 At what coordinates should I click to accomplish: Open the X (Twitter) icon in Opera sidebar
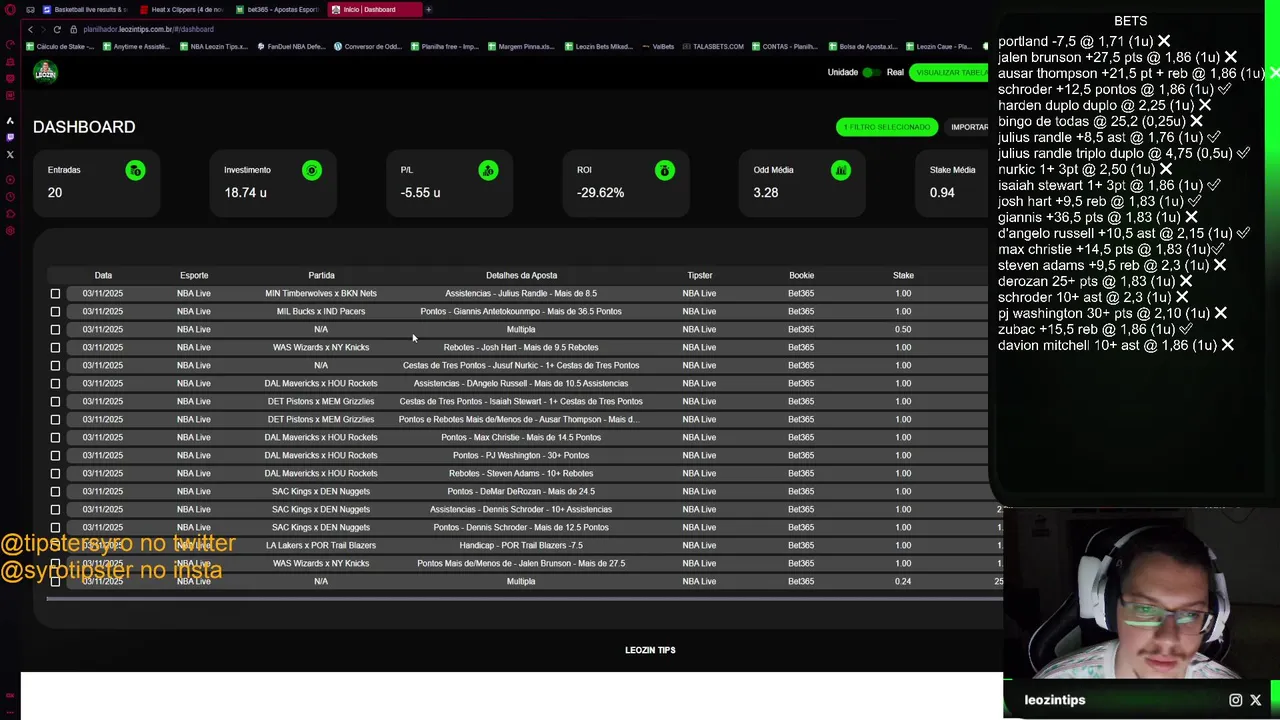10,154
